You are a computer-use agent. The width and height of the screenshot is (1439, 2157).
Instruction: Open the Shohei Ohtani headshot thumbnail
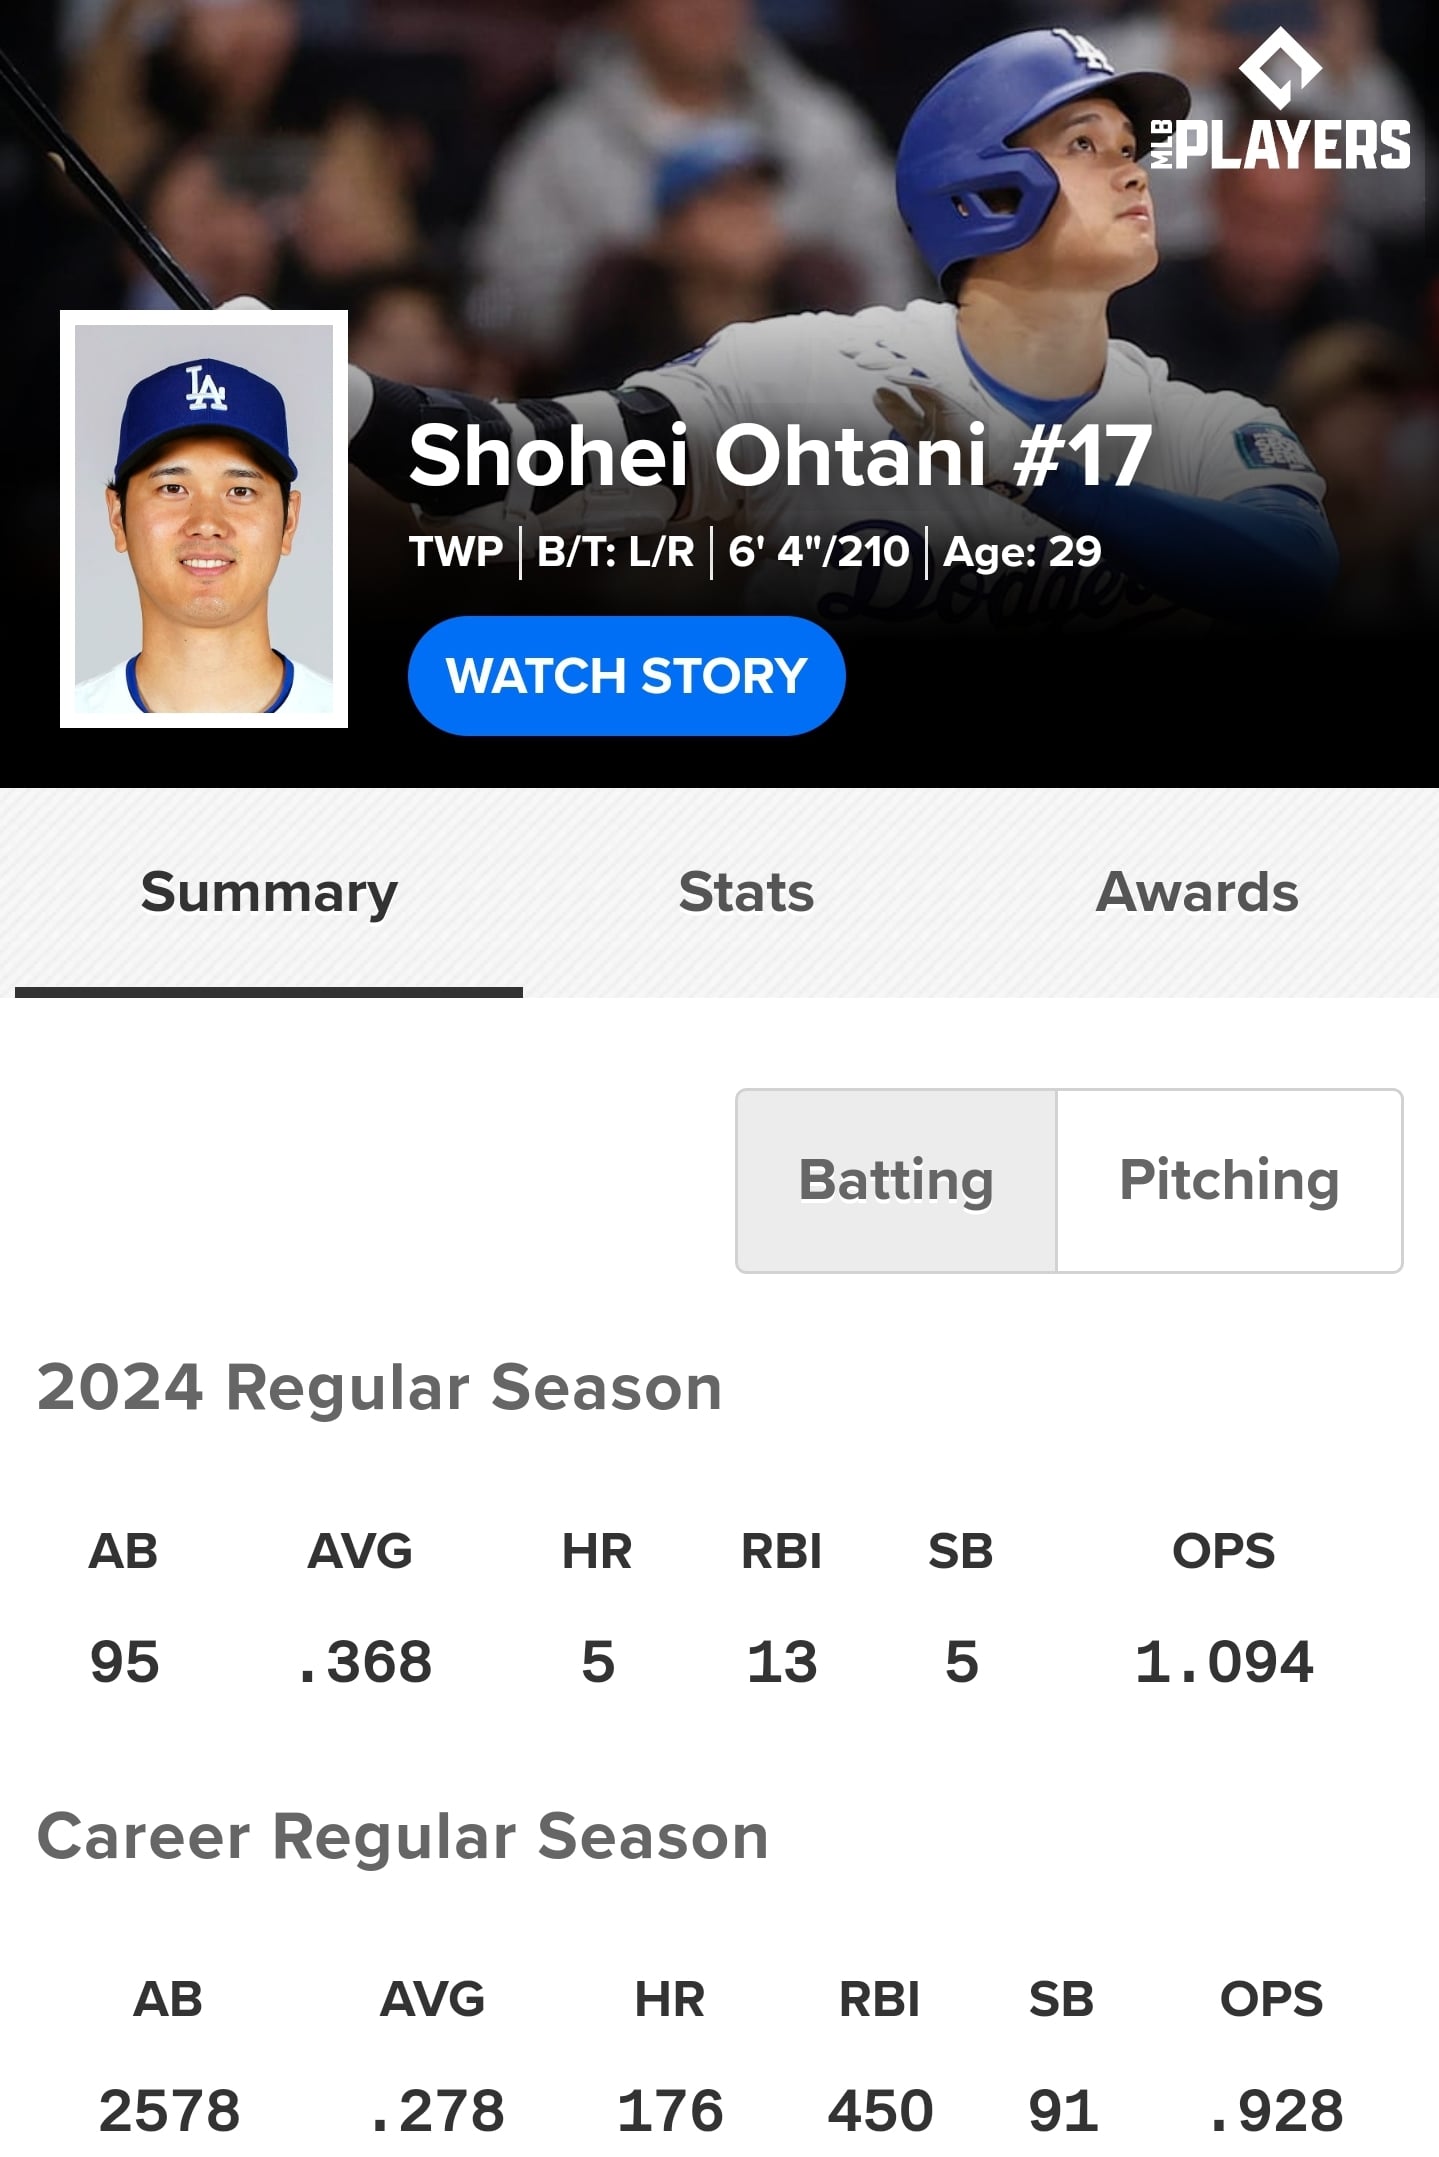(x=204, y=518)
